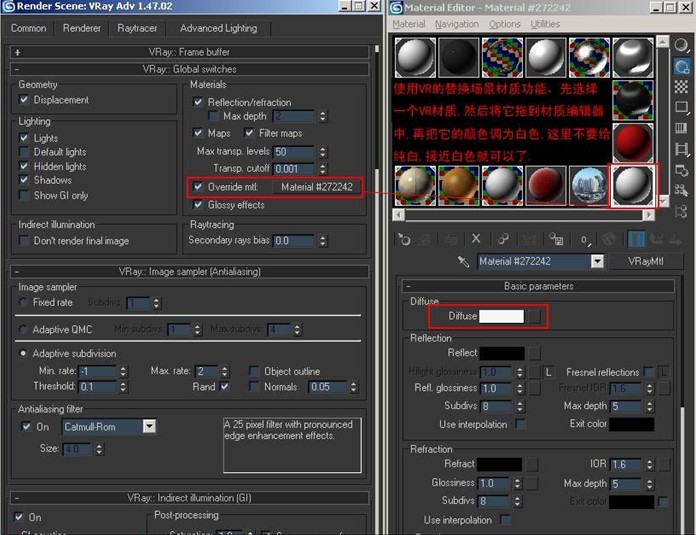This screenshot has height=535, width=696.
Task: Enable Show GI only checkbox
Action: click(x=24, y=195)
